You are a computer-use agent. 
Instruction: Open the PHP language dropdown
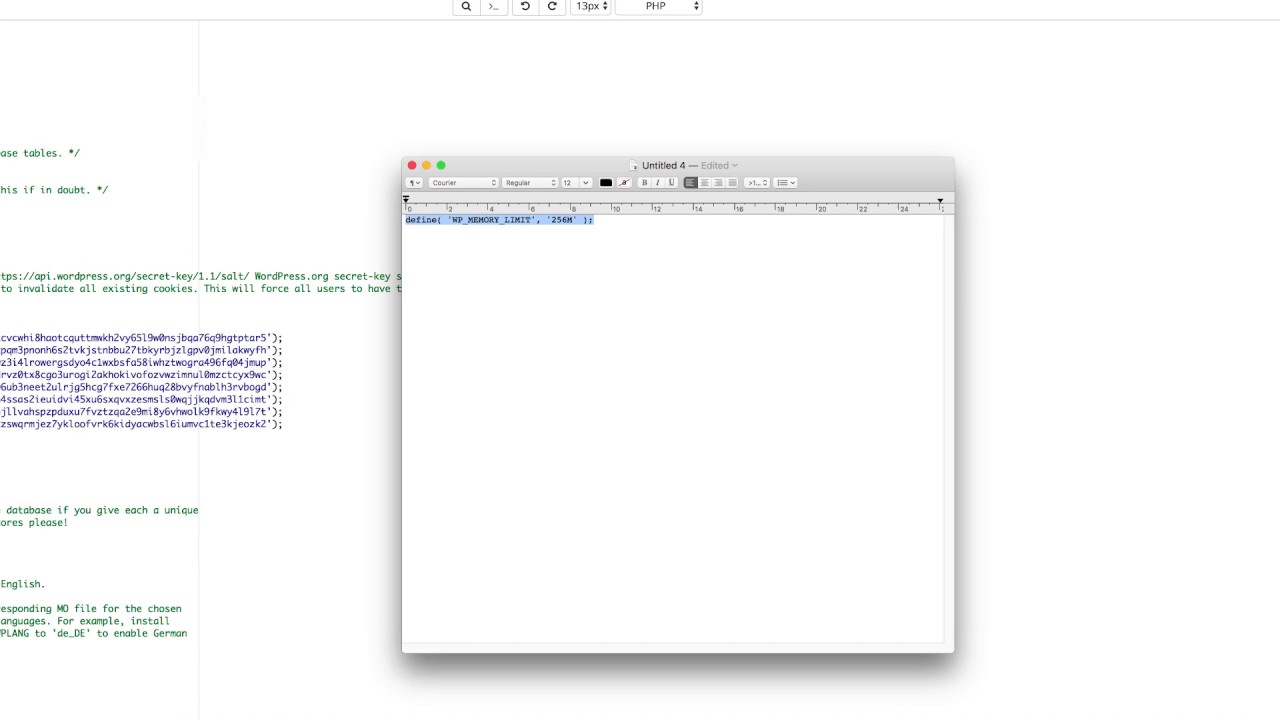658,6
